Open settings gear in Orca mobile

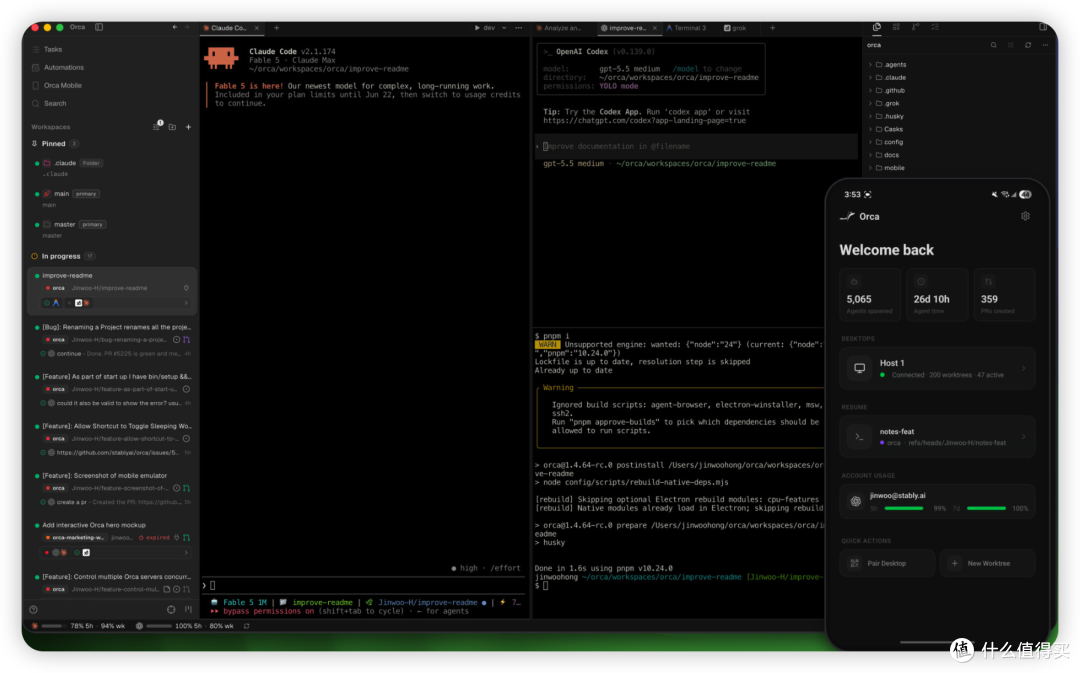(x=1025, y=216)
